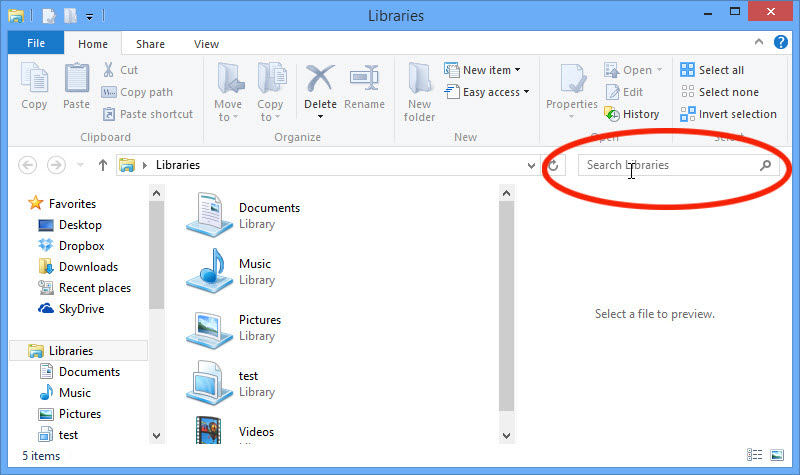The image size is (800, 475).
Task: Click the Help question mark icon
Action: pos(781,42)
